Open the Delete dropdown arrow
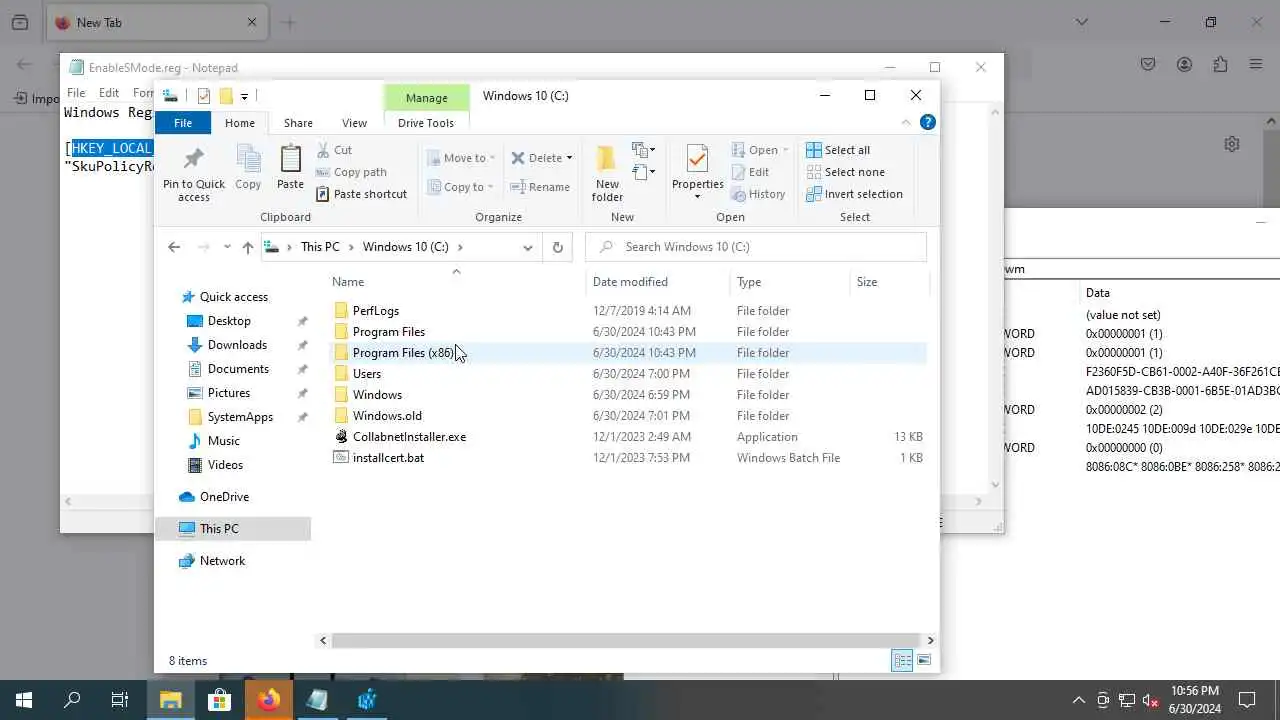 tap(569, 158)
